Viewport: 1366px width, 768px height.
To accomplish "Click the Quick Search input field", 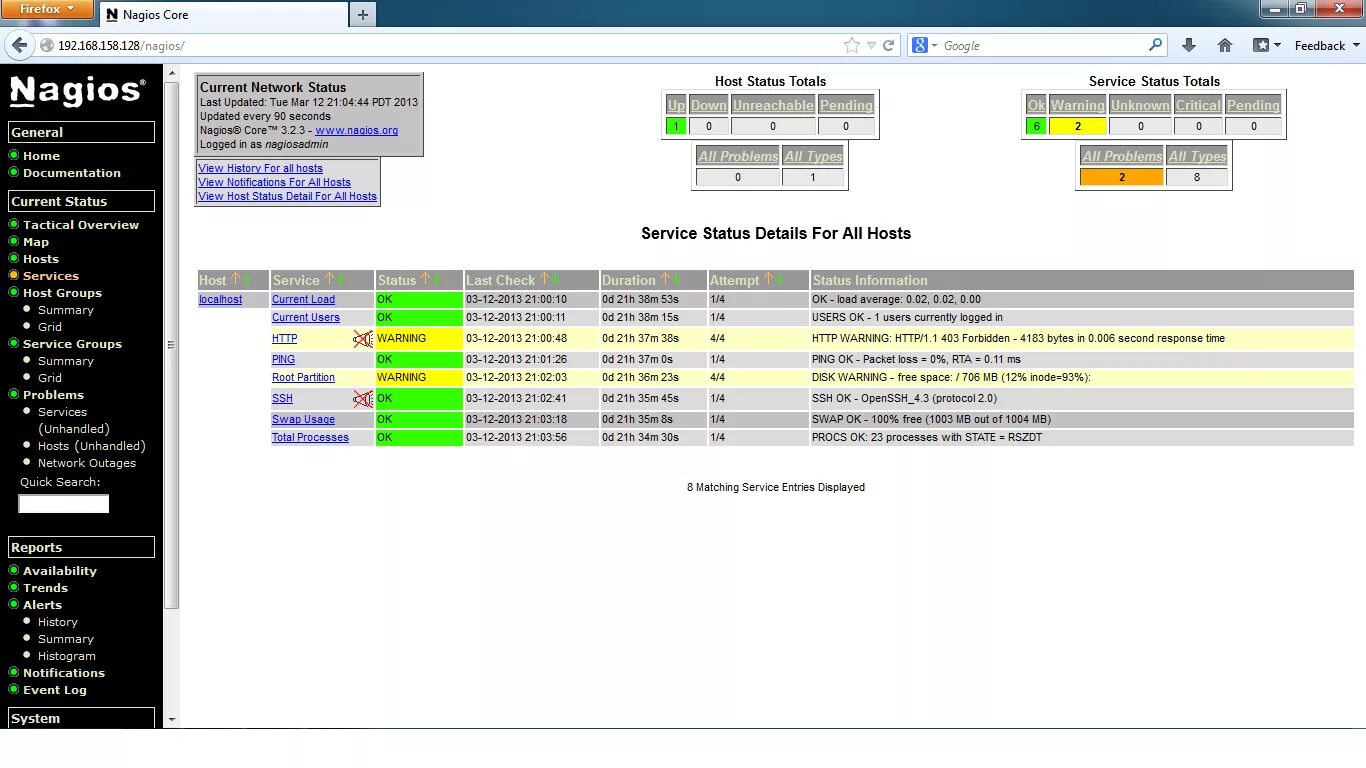I will click(x=63, y=504).
